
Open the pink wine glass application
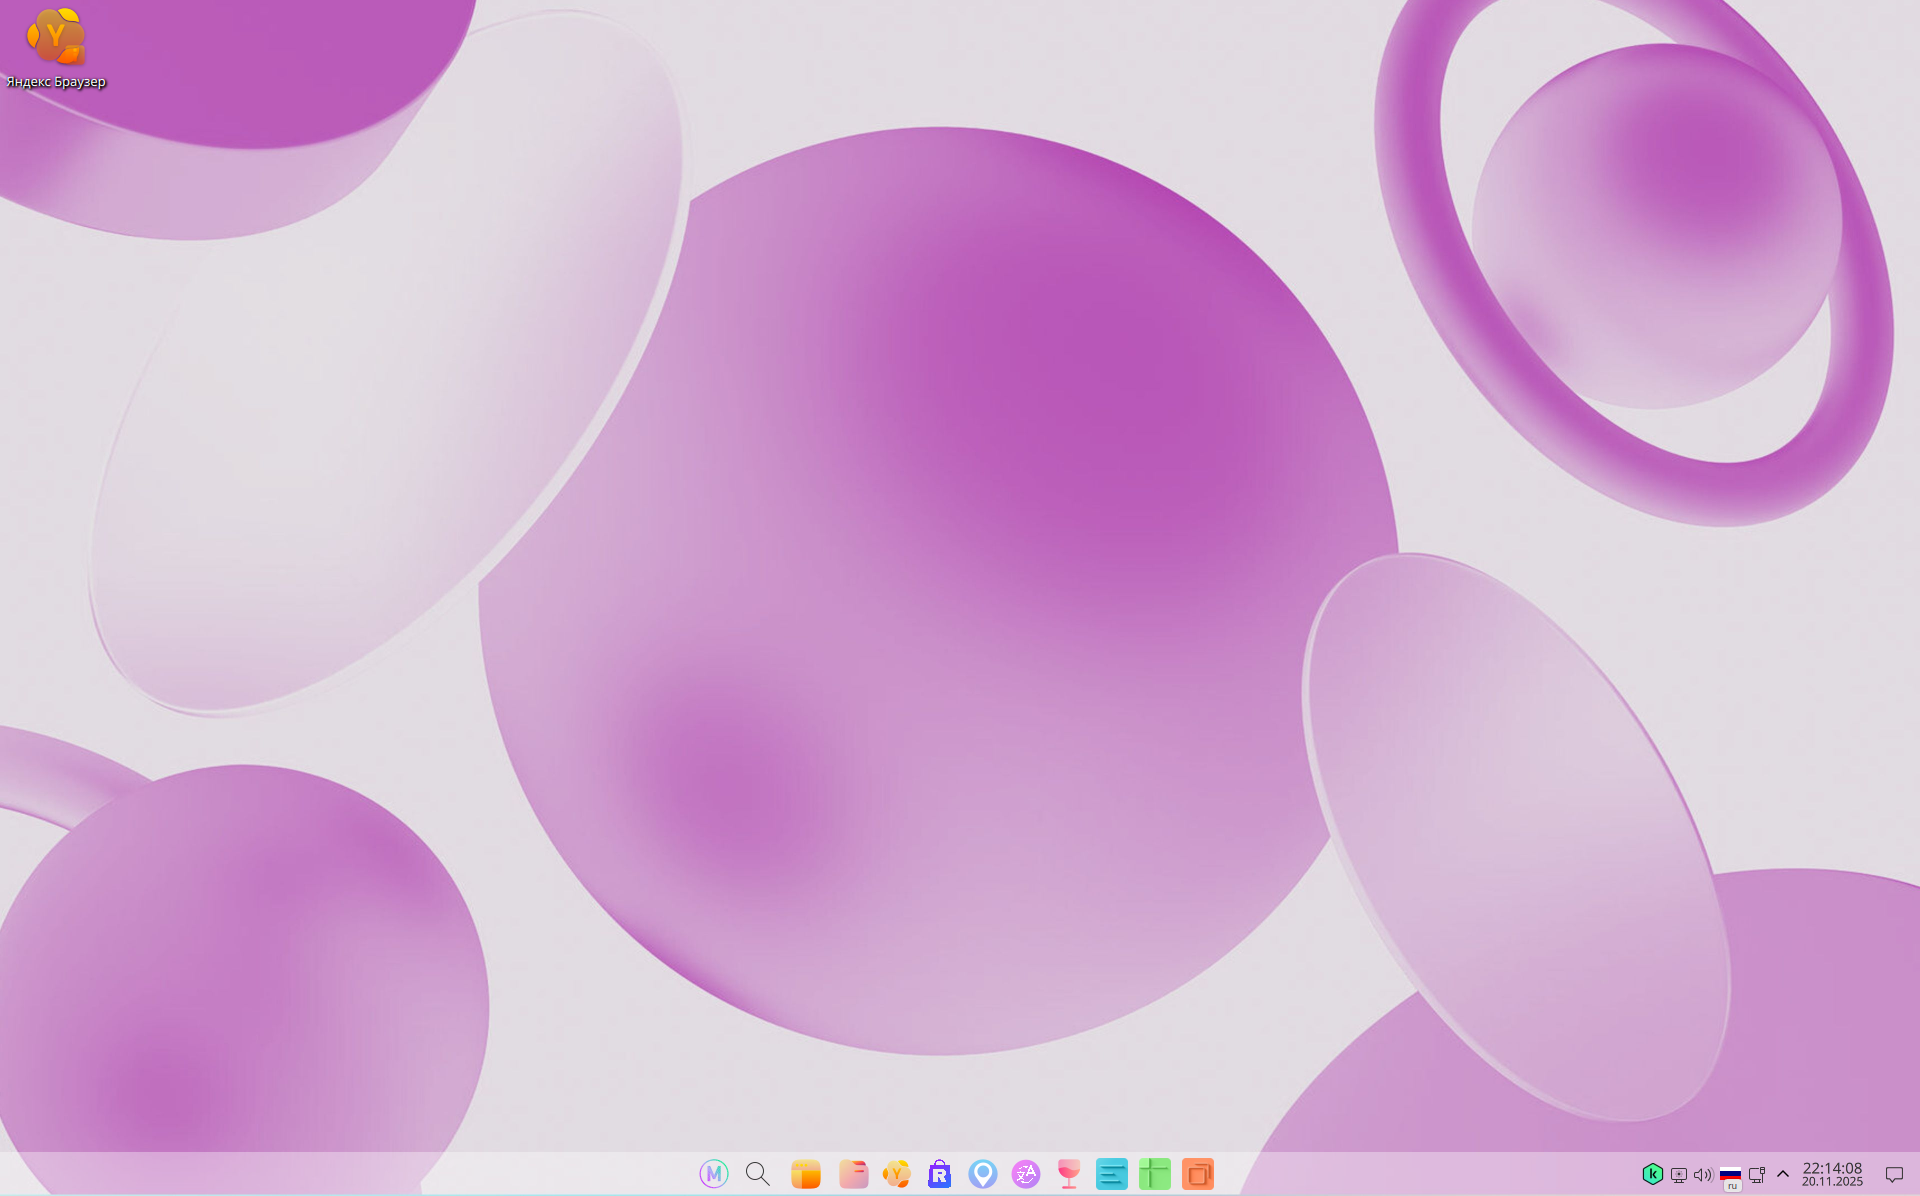tap(1069, 1174)
